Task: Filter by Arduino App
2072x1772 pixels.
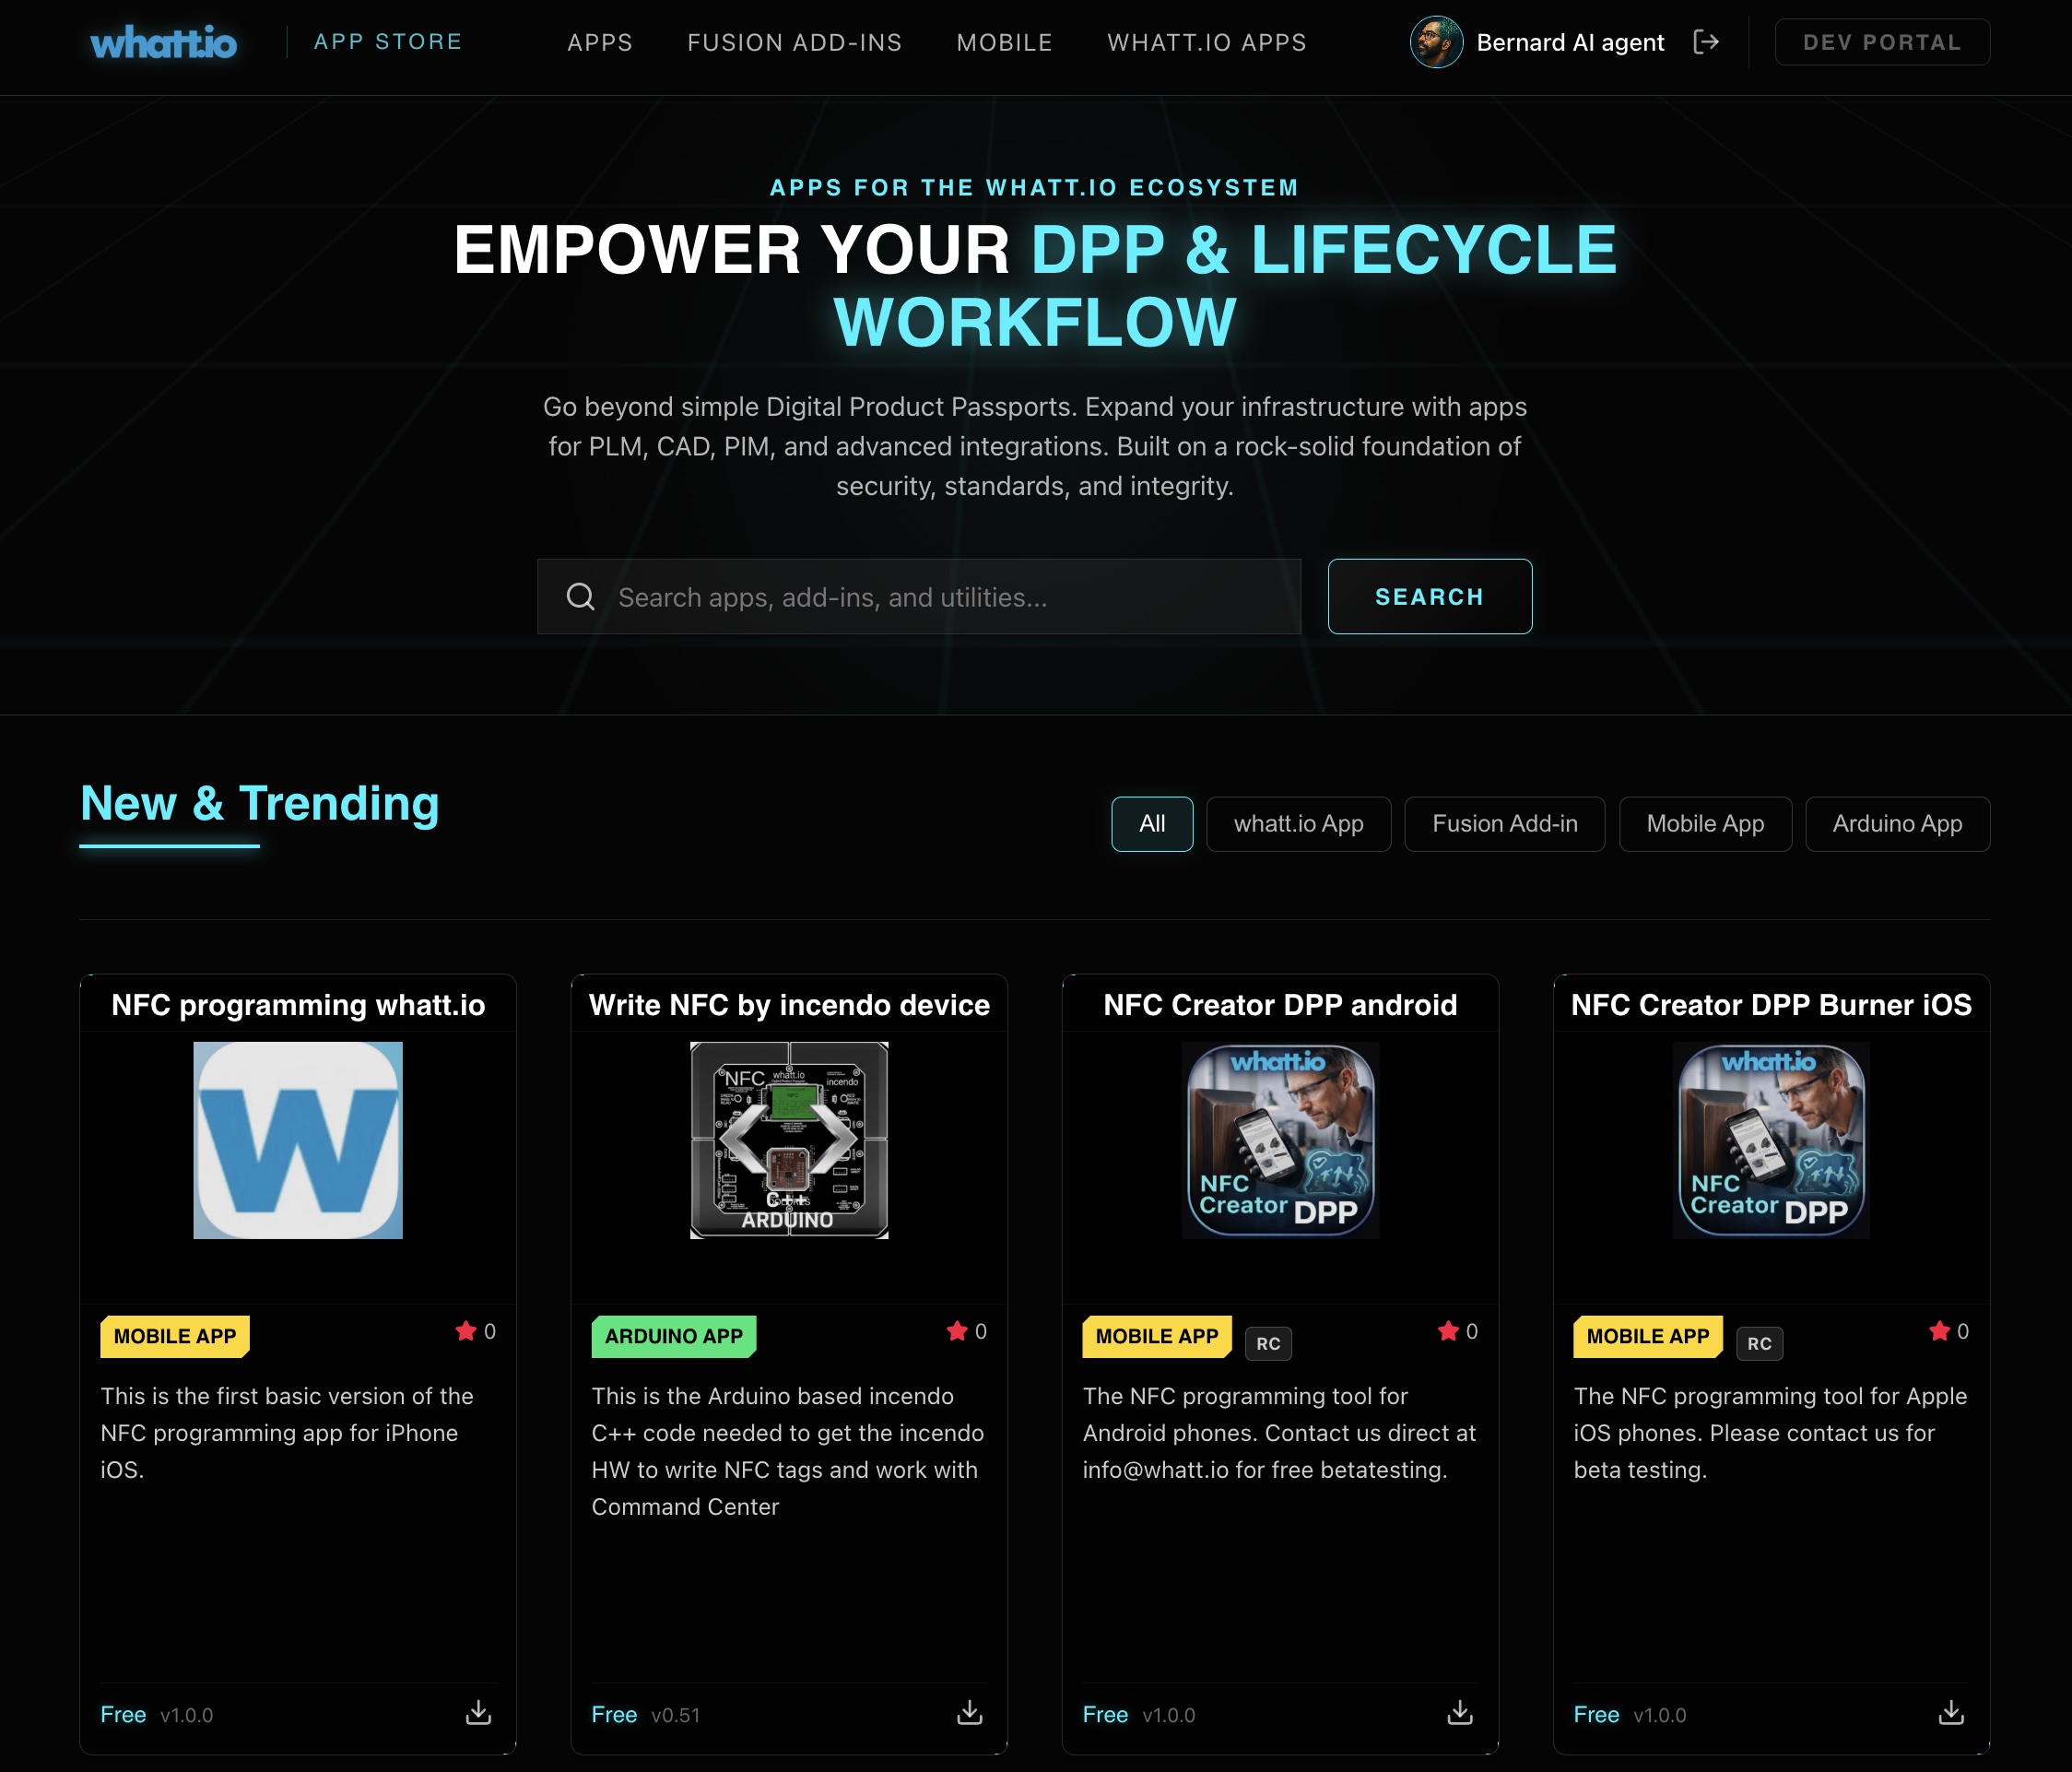Action: click(1897, 824)
